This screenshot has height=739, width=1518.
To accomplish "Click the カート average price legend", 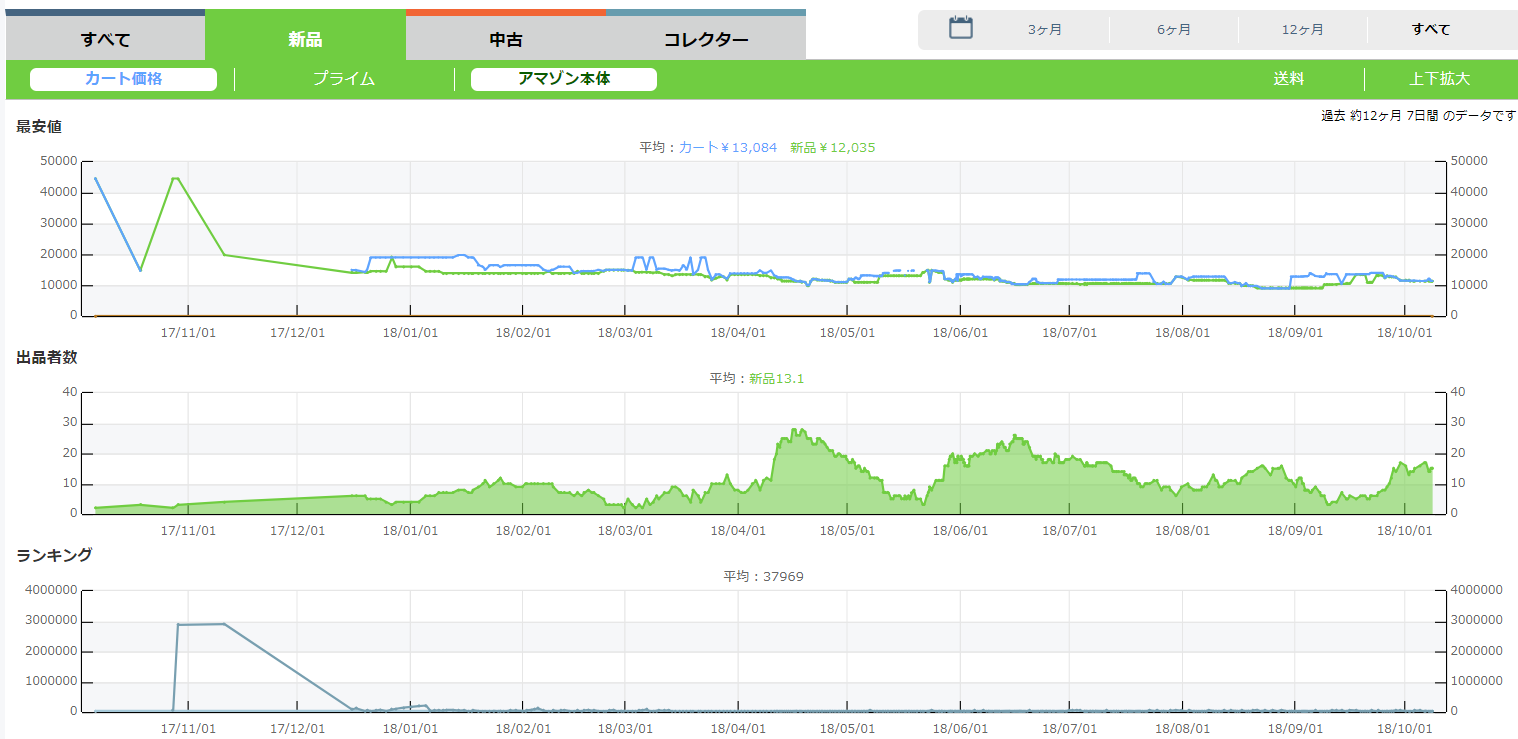I will click(727, 147).
